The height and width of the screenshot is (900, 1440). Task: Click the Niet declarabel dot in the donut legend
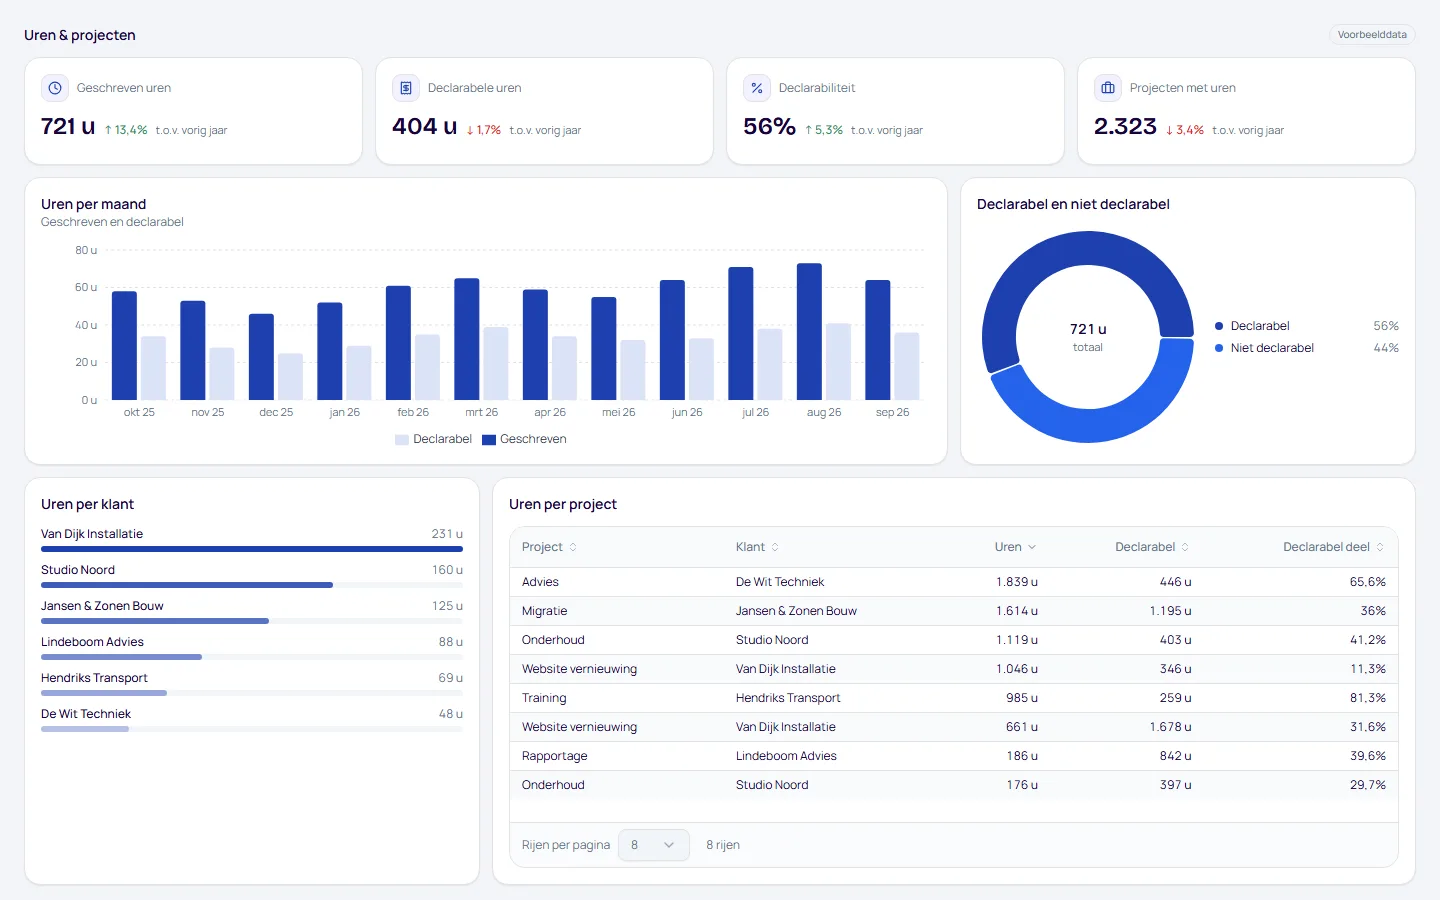click(x=1219, y=348)
